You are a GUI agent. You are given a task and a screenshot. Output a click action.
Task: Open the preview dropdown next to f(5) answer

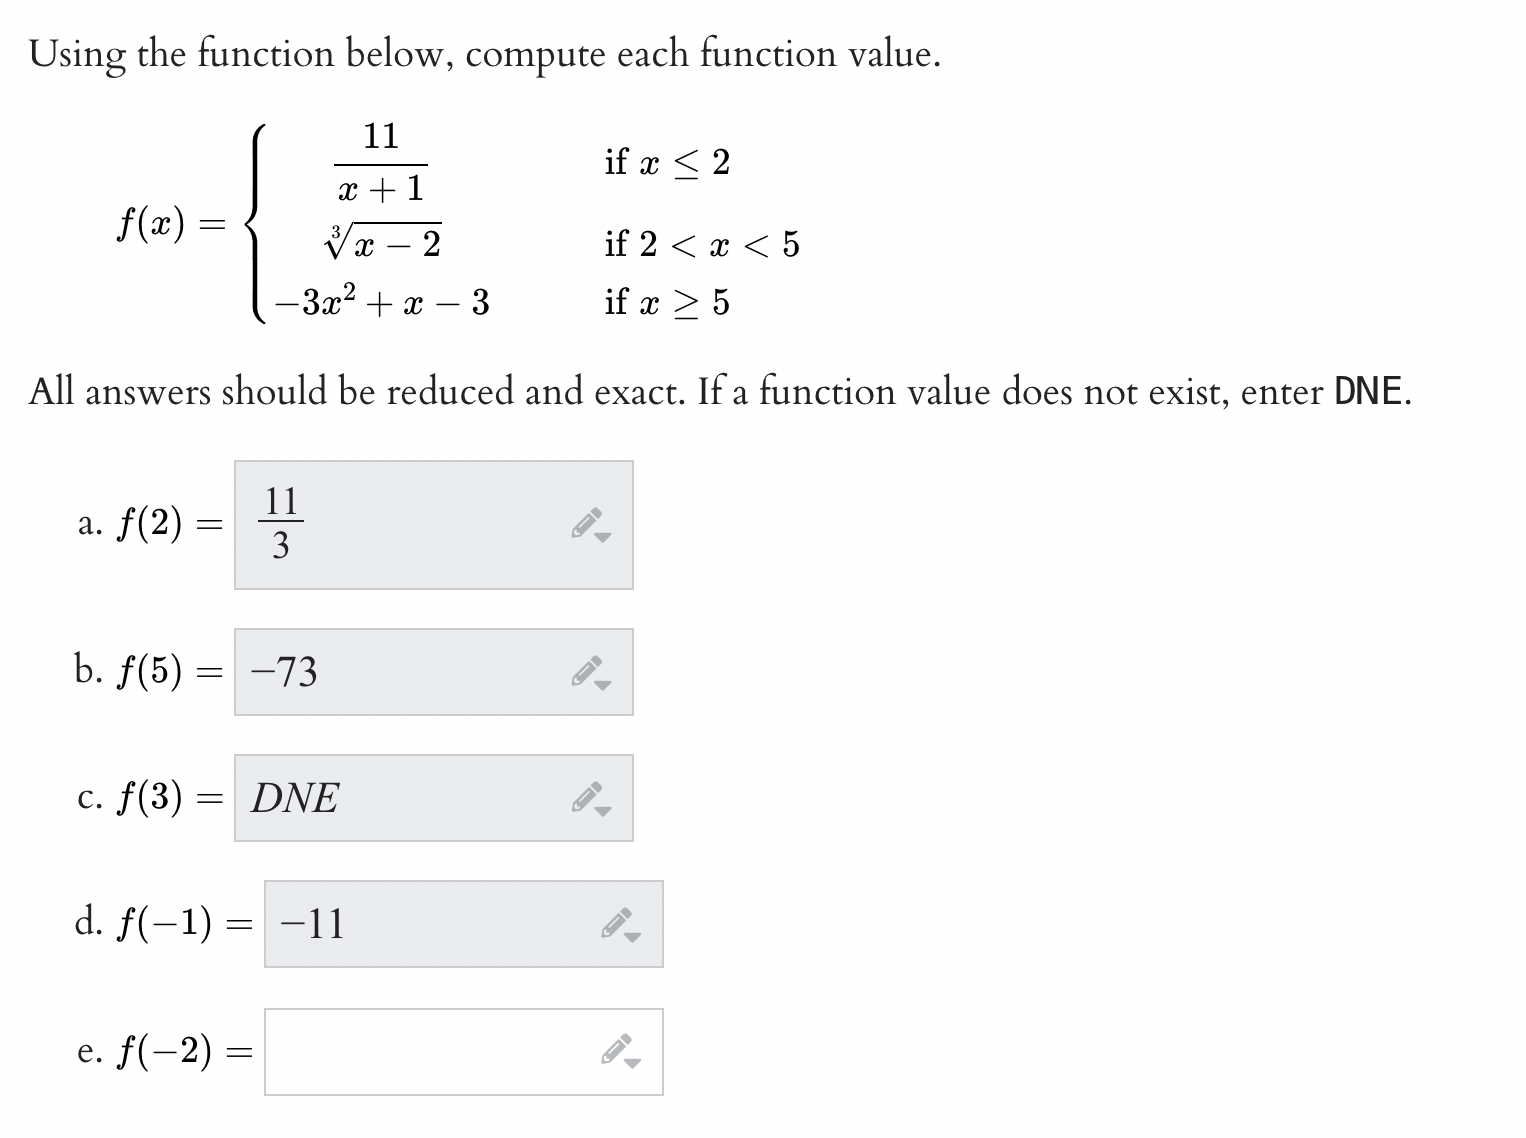603,685
